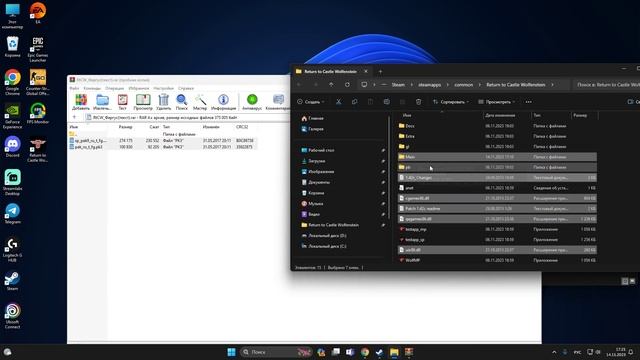Click the Rename icon in Explorer toolbar

tap(386, 102)
